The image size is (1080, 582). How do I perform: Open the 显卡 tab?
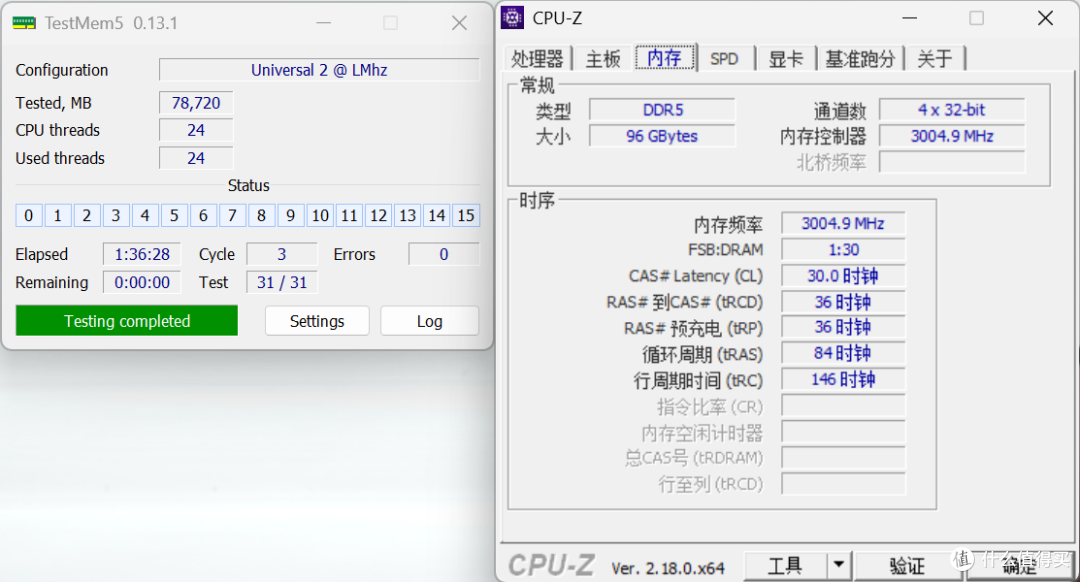[786, 59]
